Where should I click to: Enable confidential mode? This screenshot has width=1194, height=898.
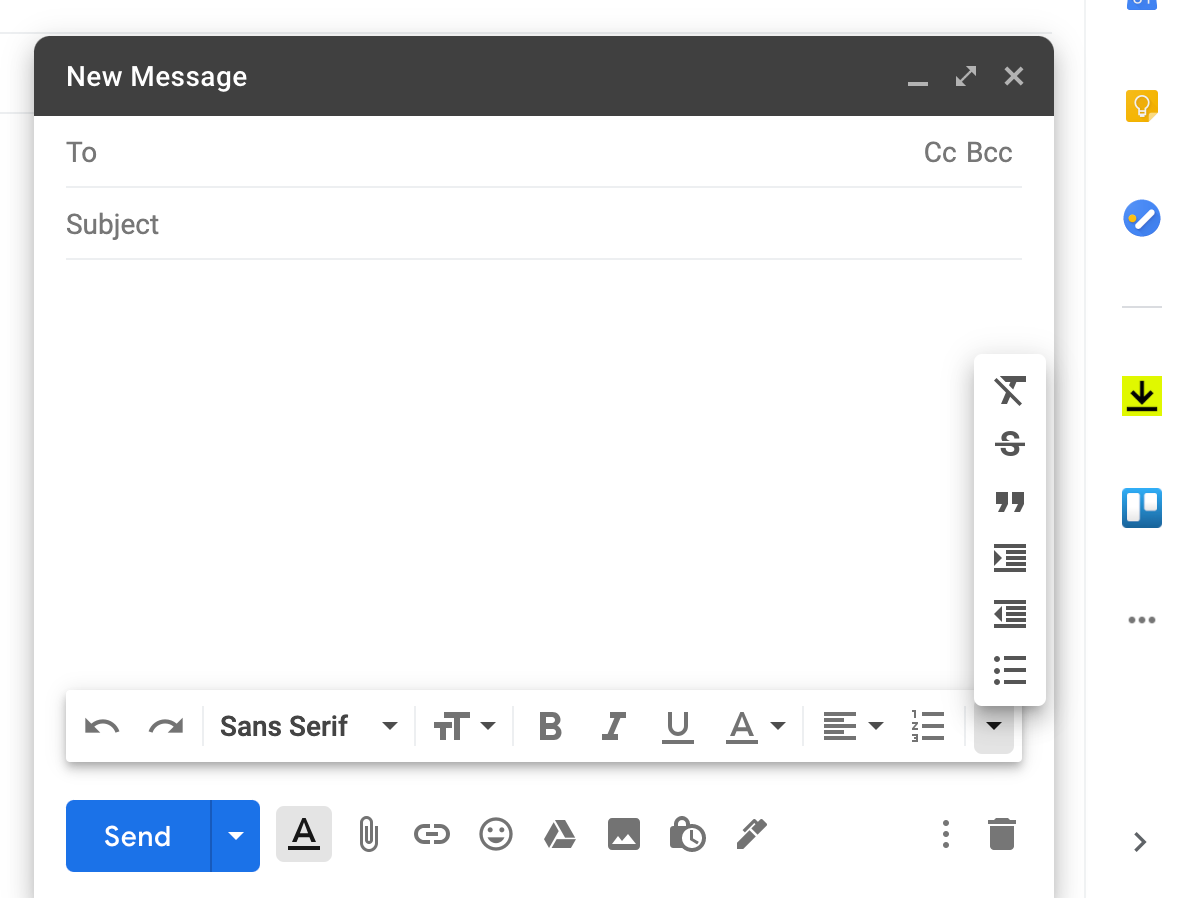(688, 834)
